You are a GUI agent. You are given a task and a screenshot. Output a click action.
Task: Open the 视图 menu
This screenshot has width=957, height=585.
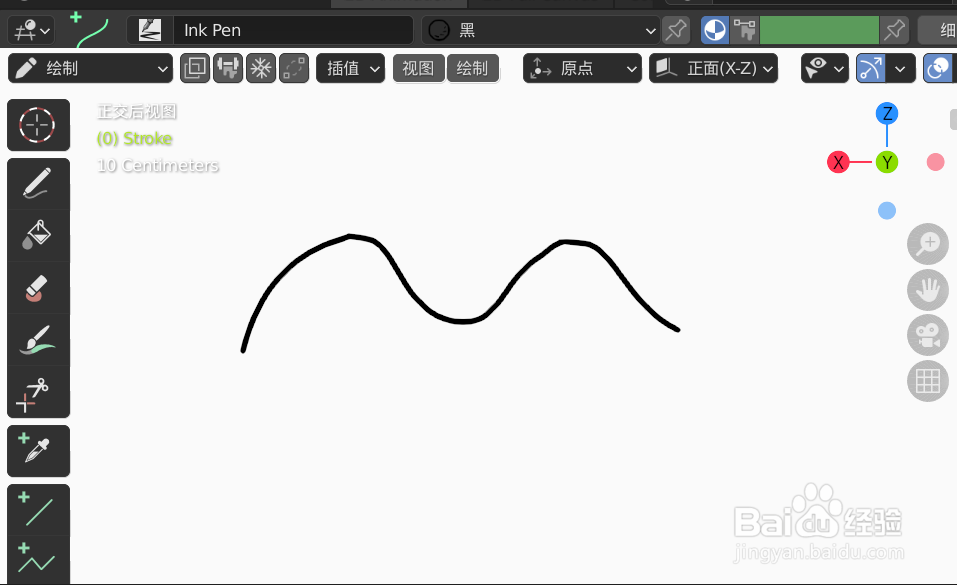point(419,68)
